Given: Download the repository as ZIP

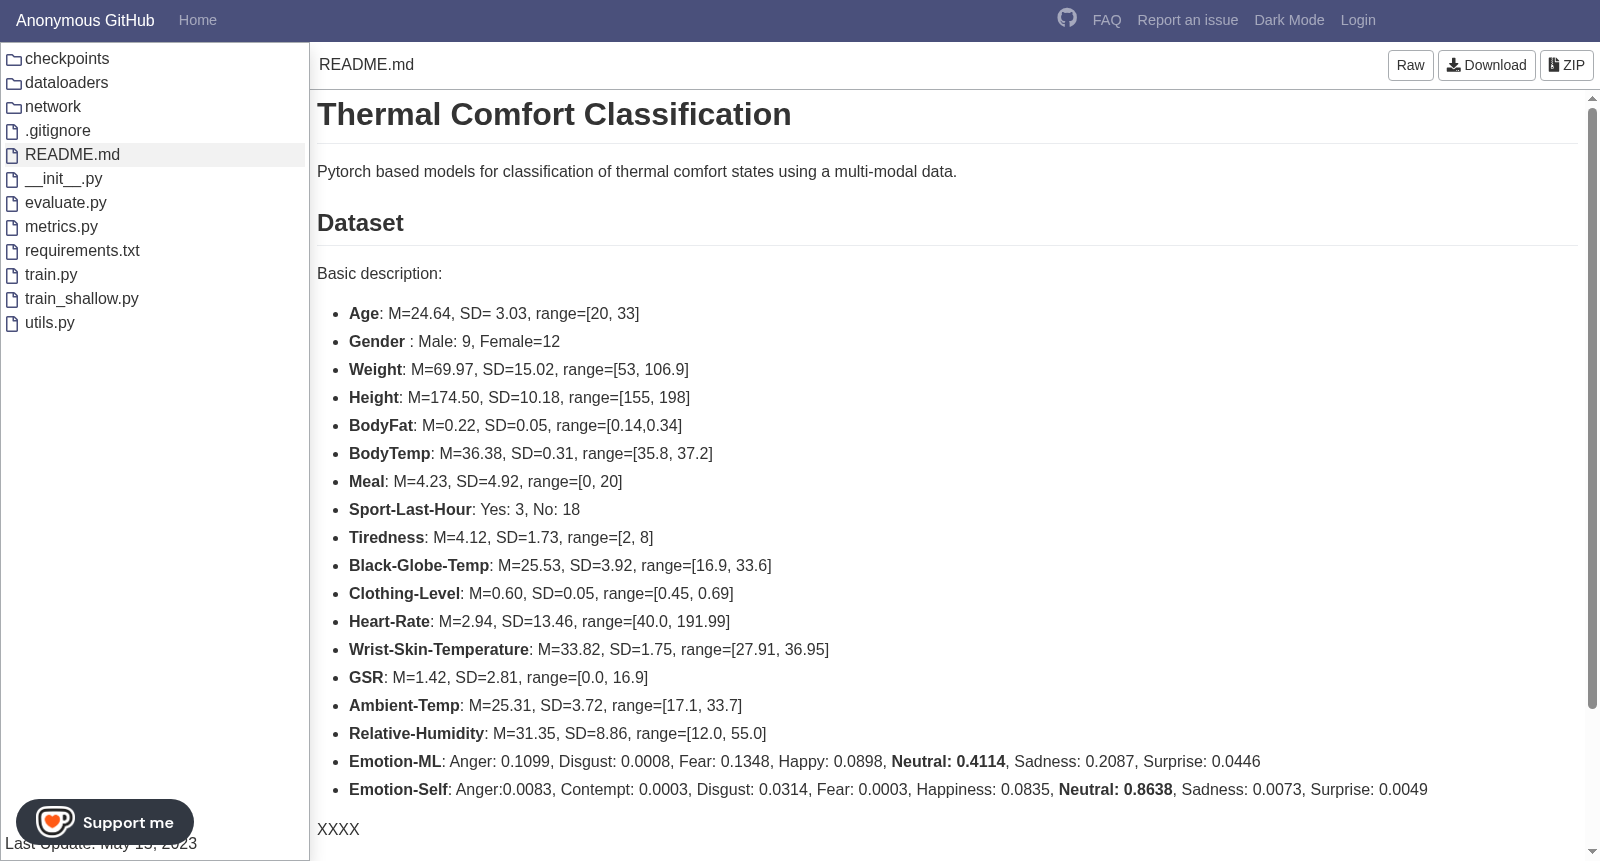Looking at the screenshot, I should pyautogui.click(x=1566, y=65).
